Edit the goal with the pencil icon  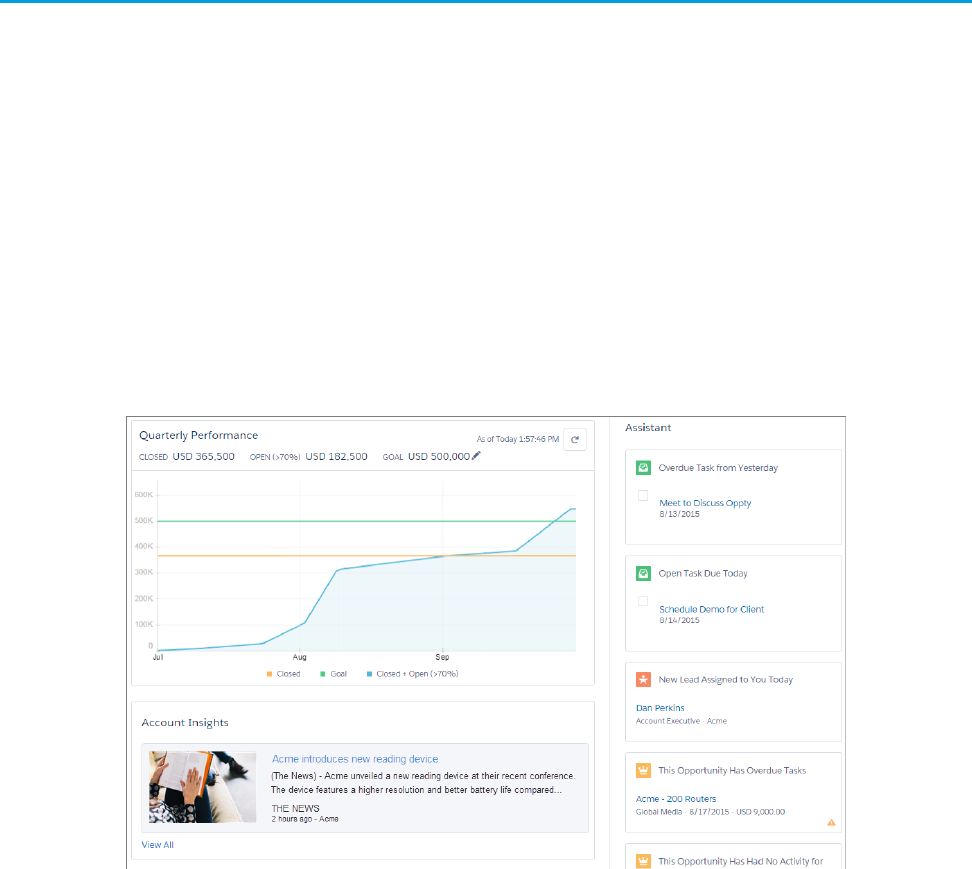click(476, 456)
